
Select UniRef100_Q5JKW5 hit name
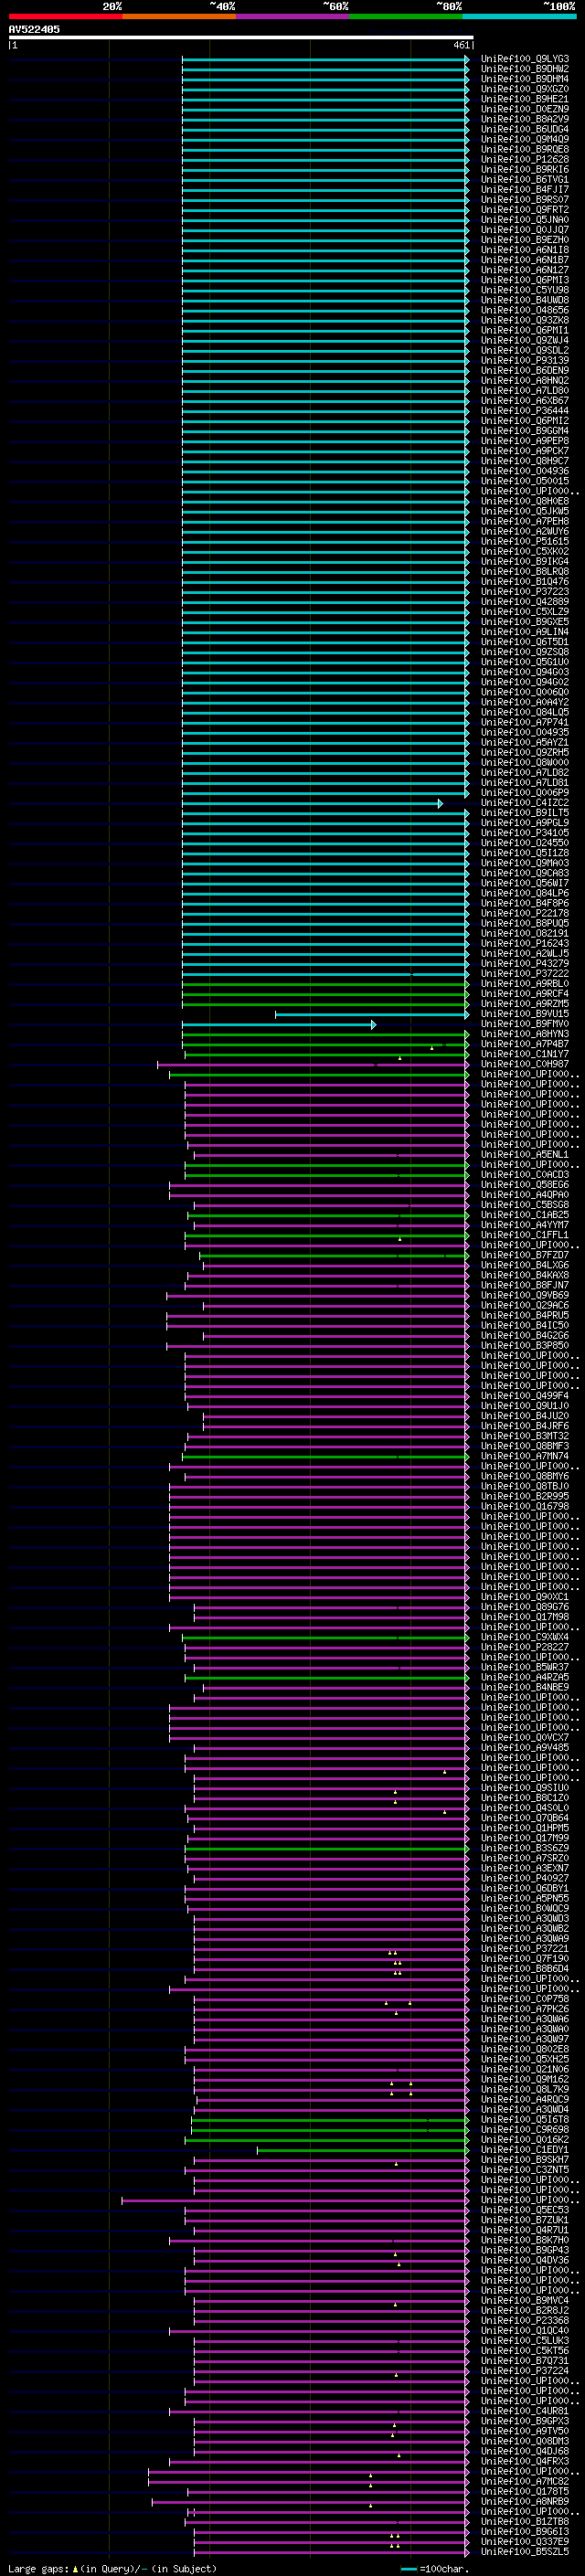coord(525,511)
